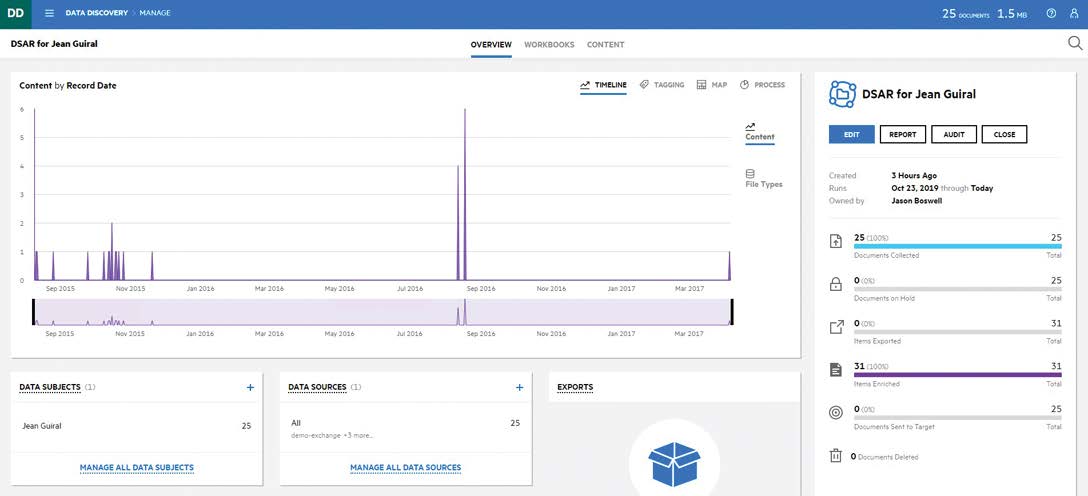Click Data Discovery breadcrumb
Screen dimensions: 1088x496
[96, 13]
